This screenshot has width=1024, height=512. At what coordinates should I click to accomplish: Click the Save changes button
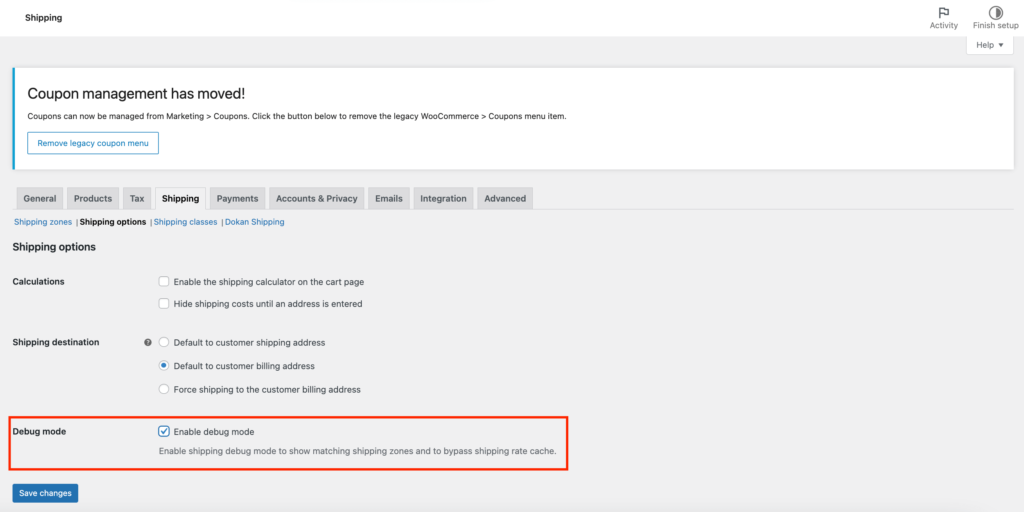point(45,493)
